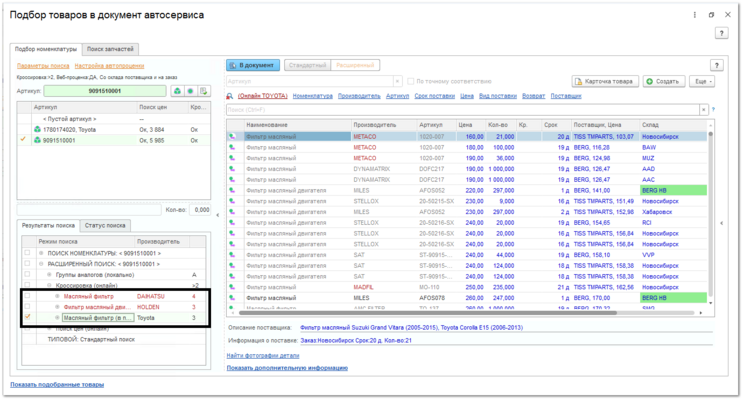Switch to Поиск запчастей tab
This screenshot has height=400, width=743.
tap(110, 49)
